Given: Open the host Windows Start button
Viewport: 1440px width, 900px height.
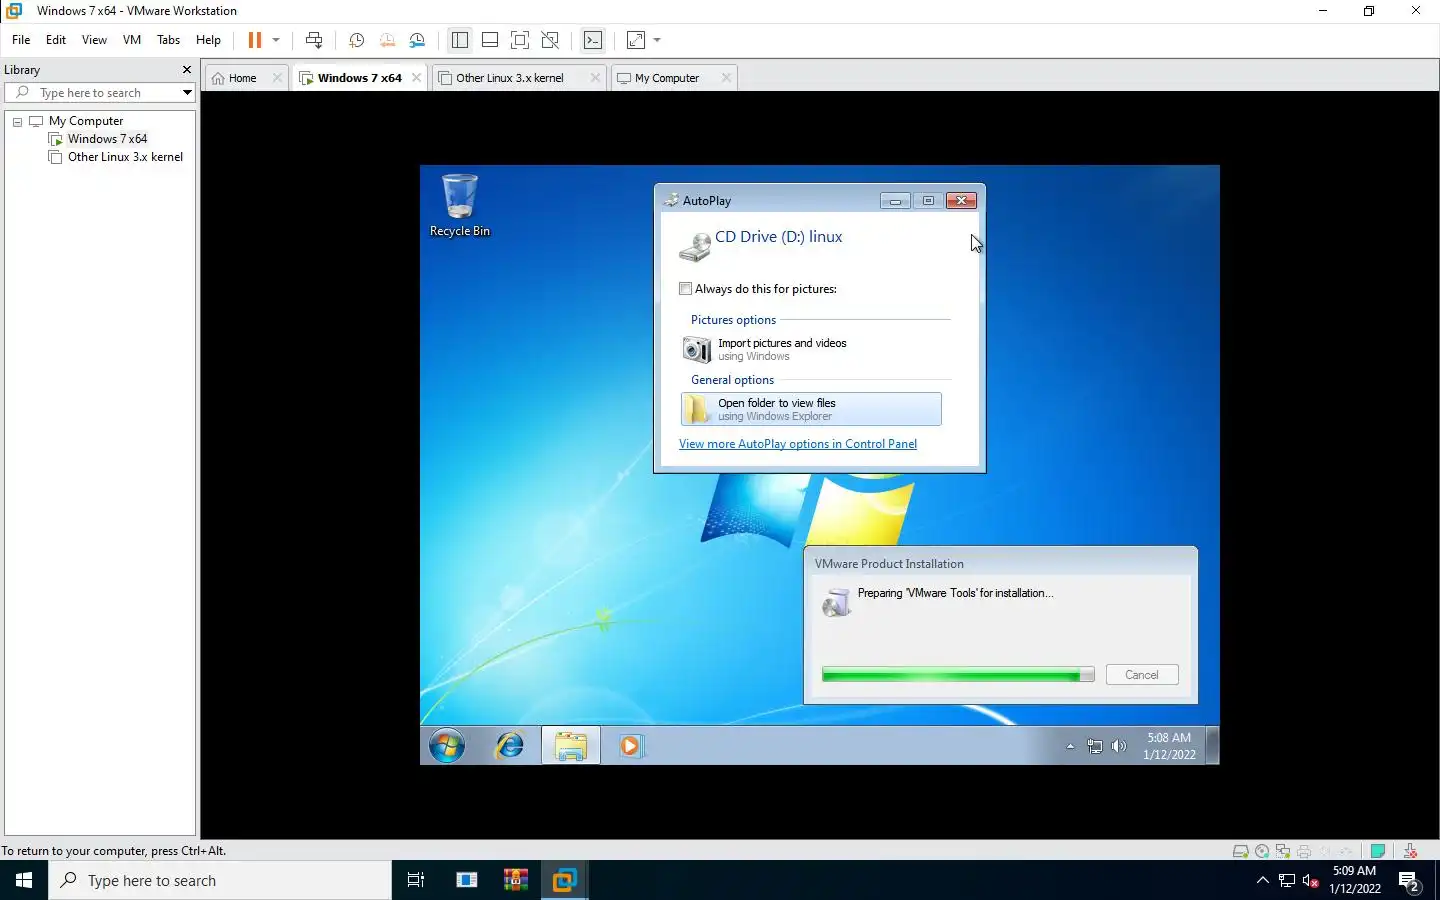Looking at the screenshot, I should [x=24, y=880].
